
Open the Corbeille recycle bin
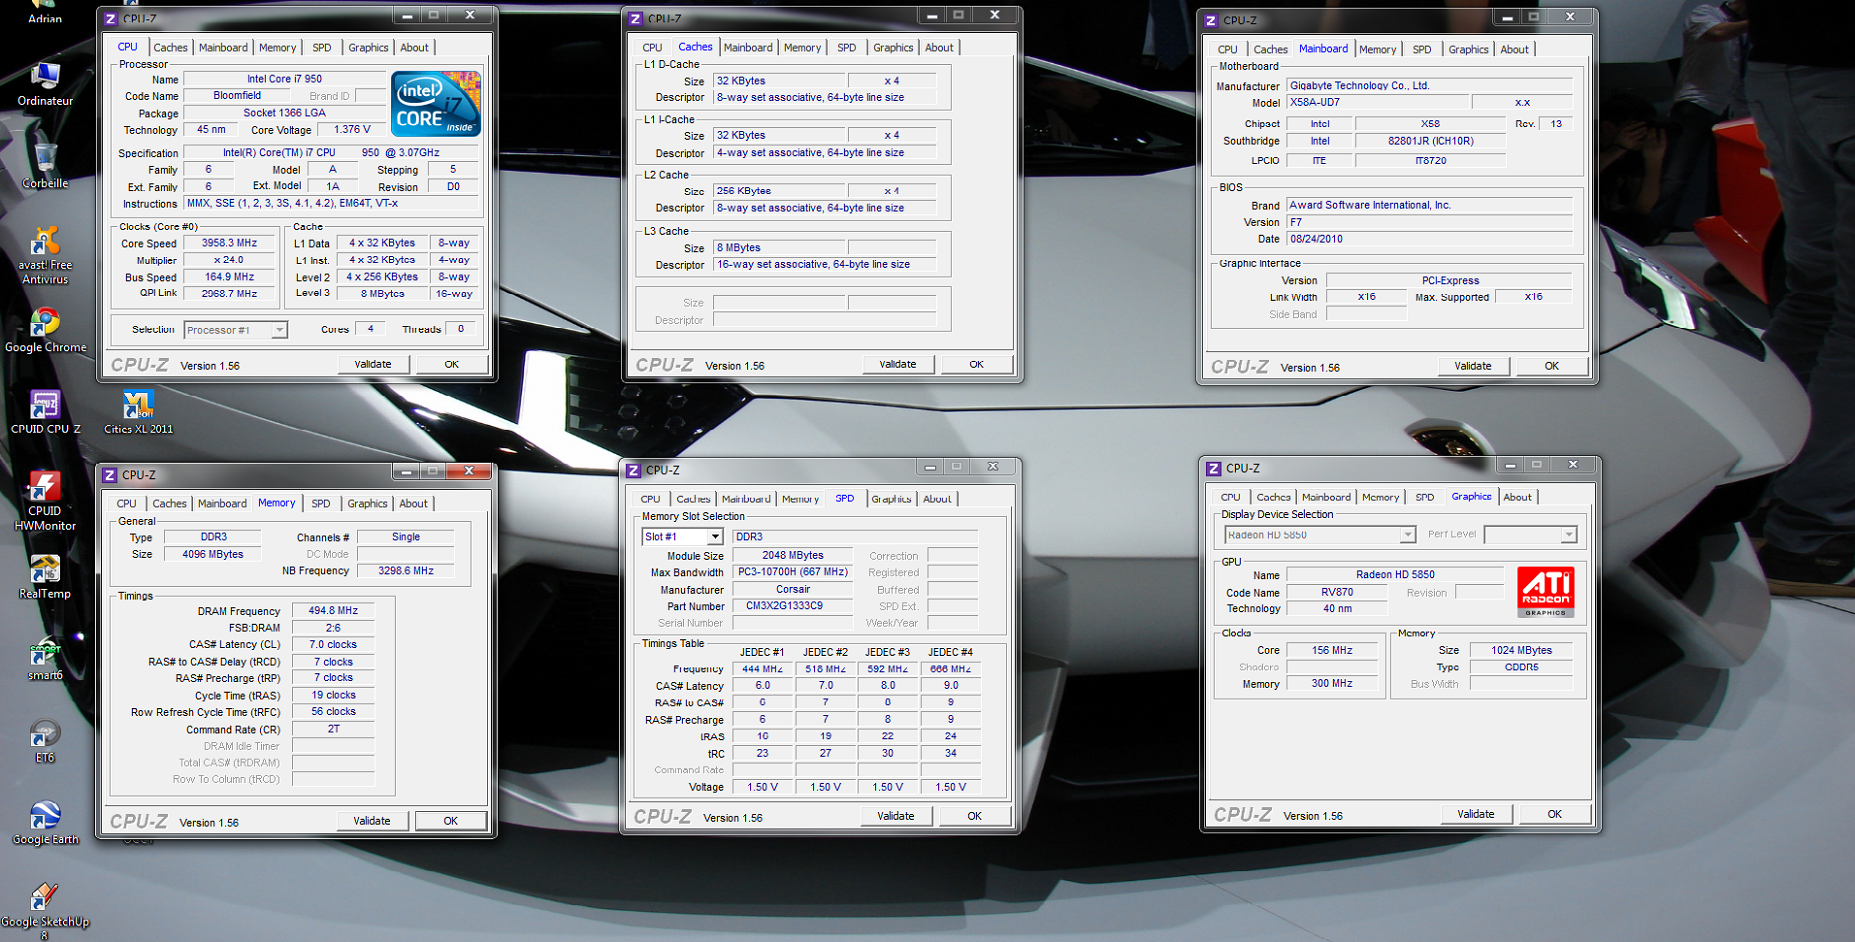pos(45,160)
